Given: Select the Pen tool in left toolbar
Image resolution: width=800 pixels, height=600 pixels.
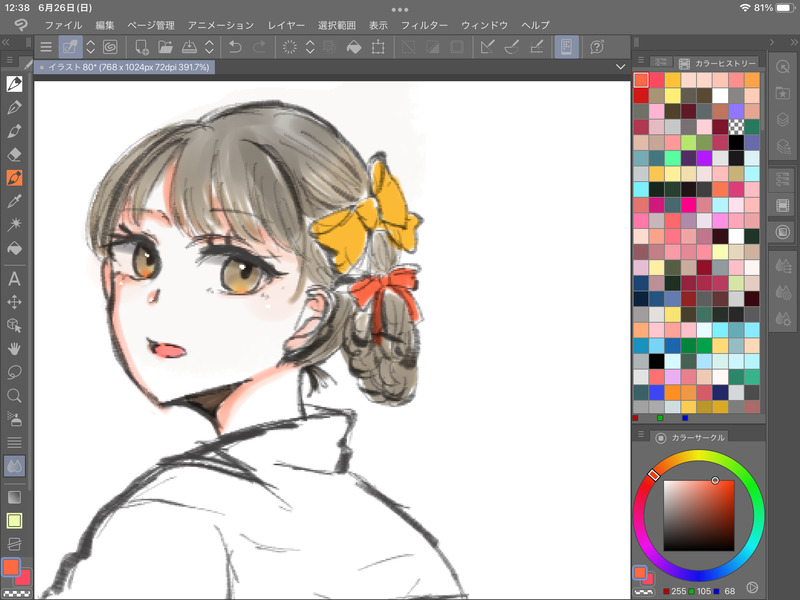Looking at the screenshot, I should click(14, 84).
